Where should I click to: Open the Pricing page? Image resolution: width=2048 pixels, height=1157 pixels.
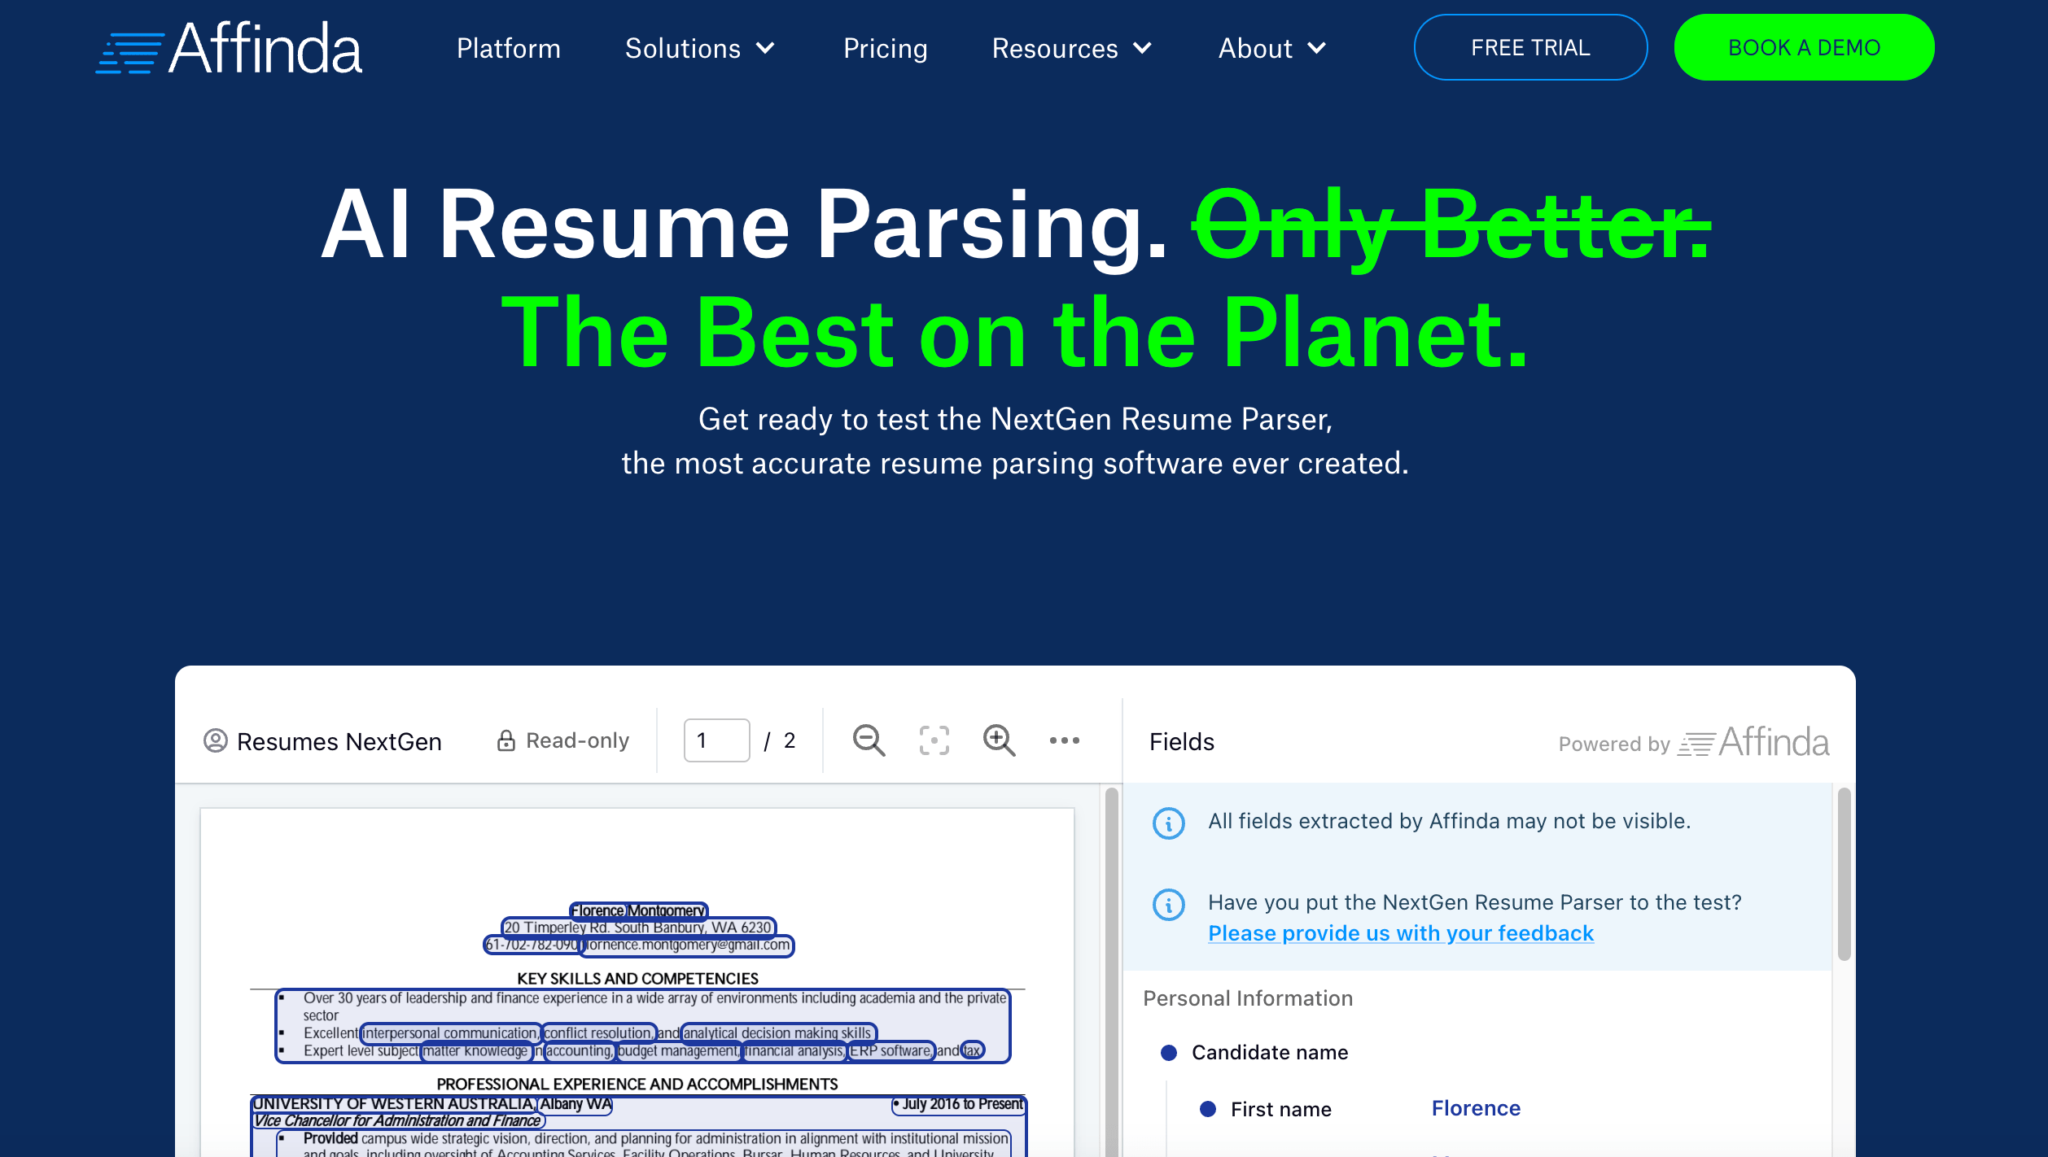tap(885, 48)
